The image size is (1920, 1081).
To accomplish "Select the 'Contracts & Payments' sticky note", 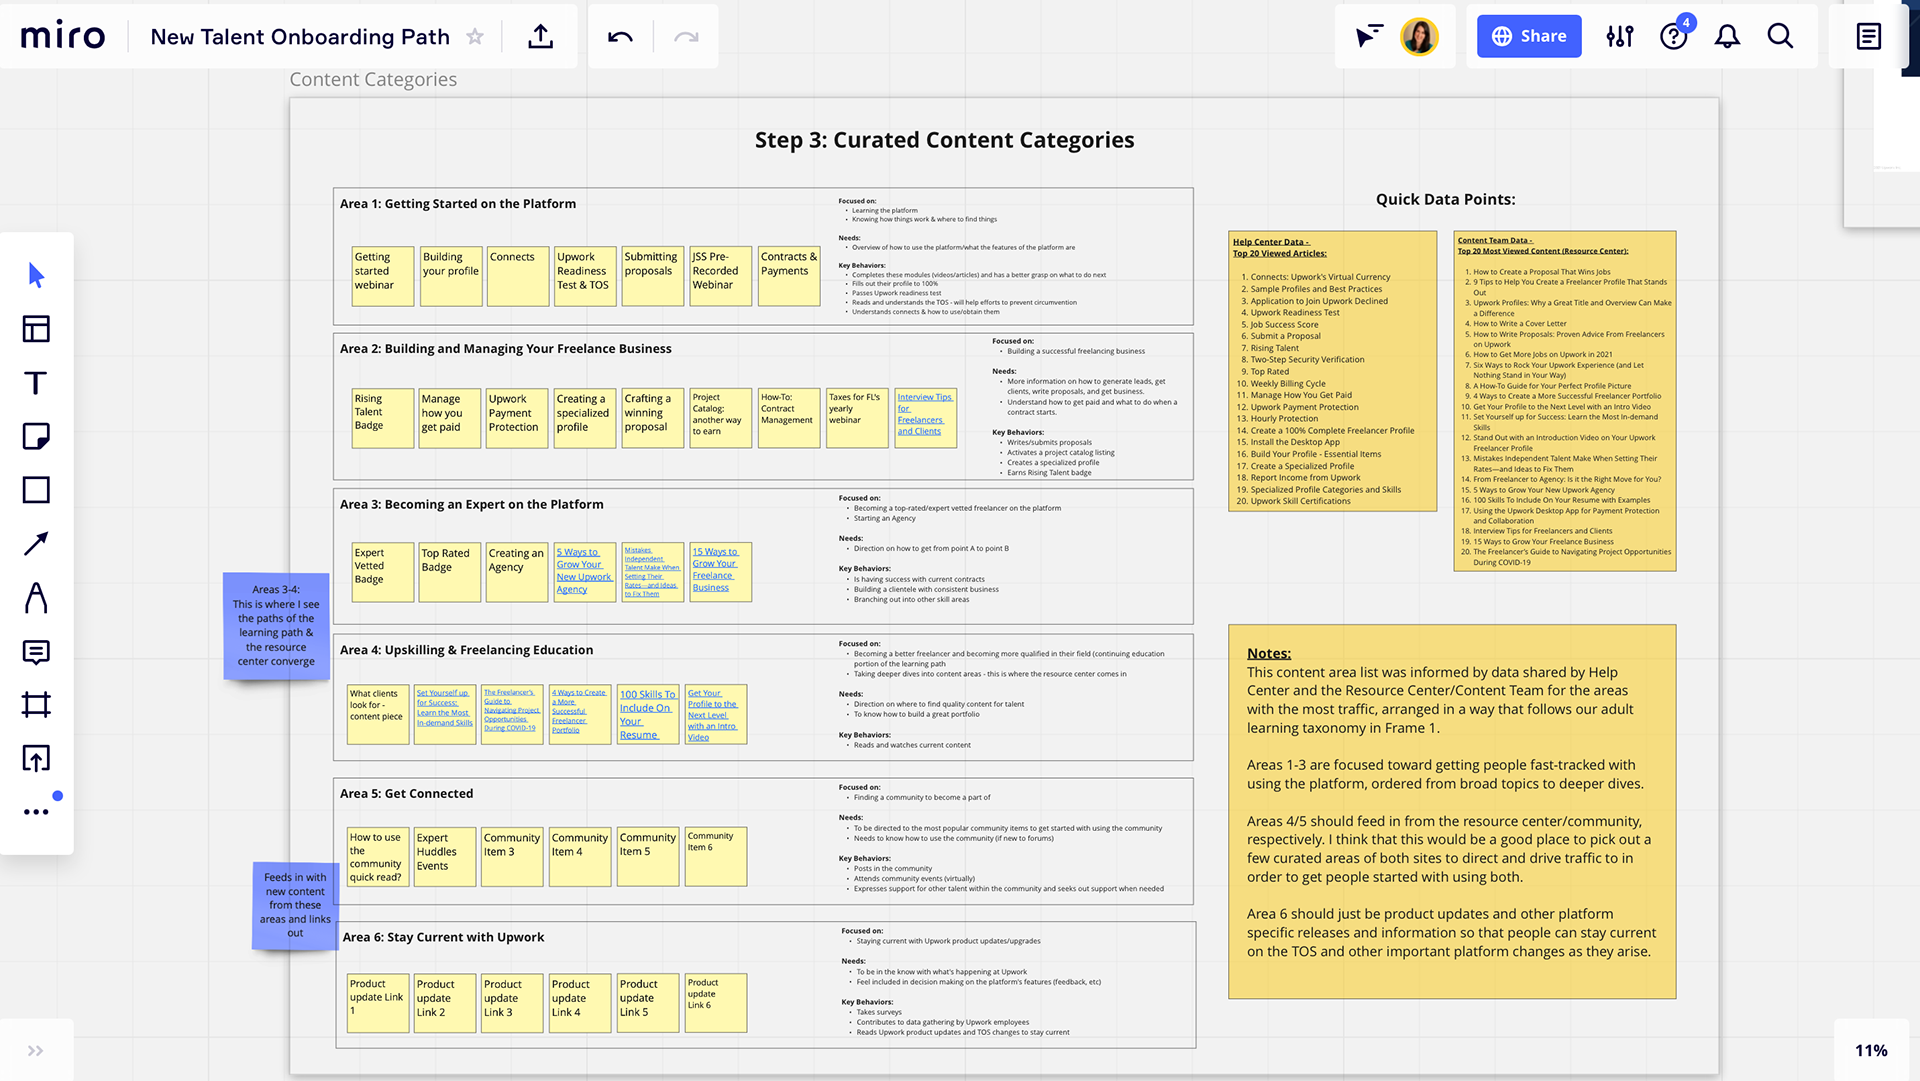I will pyautogui.click(x=789, y=276).
